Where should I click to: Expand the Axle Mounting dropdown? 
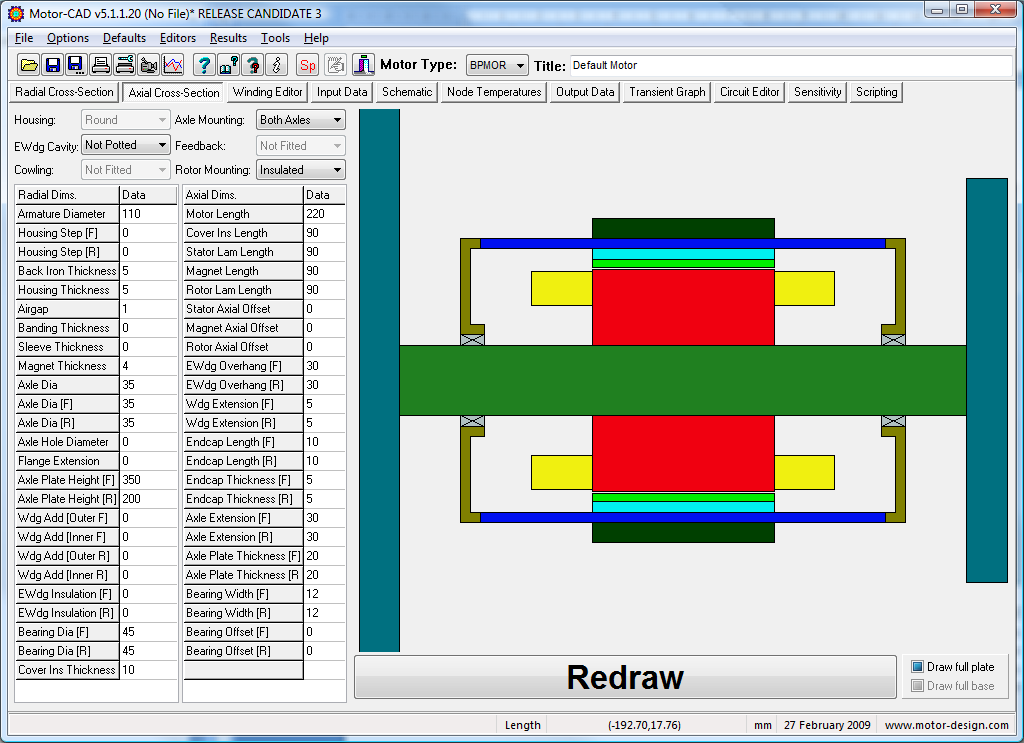(x=300, y=120)
